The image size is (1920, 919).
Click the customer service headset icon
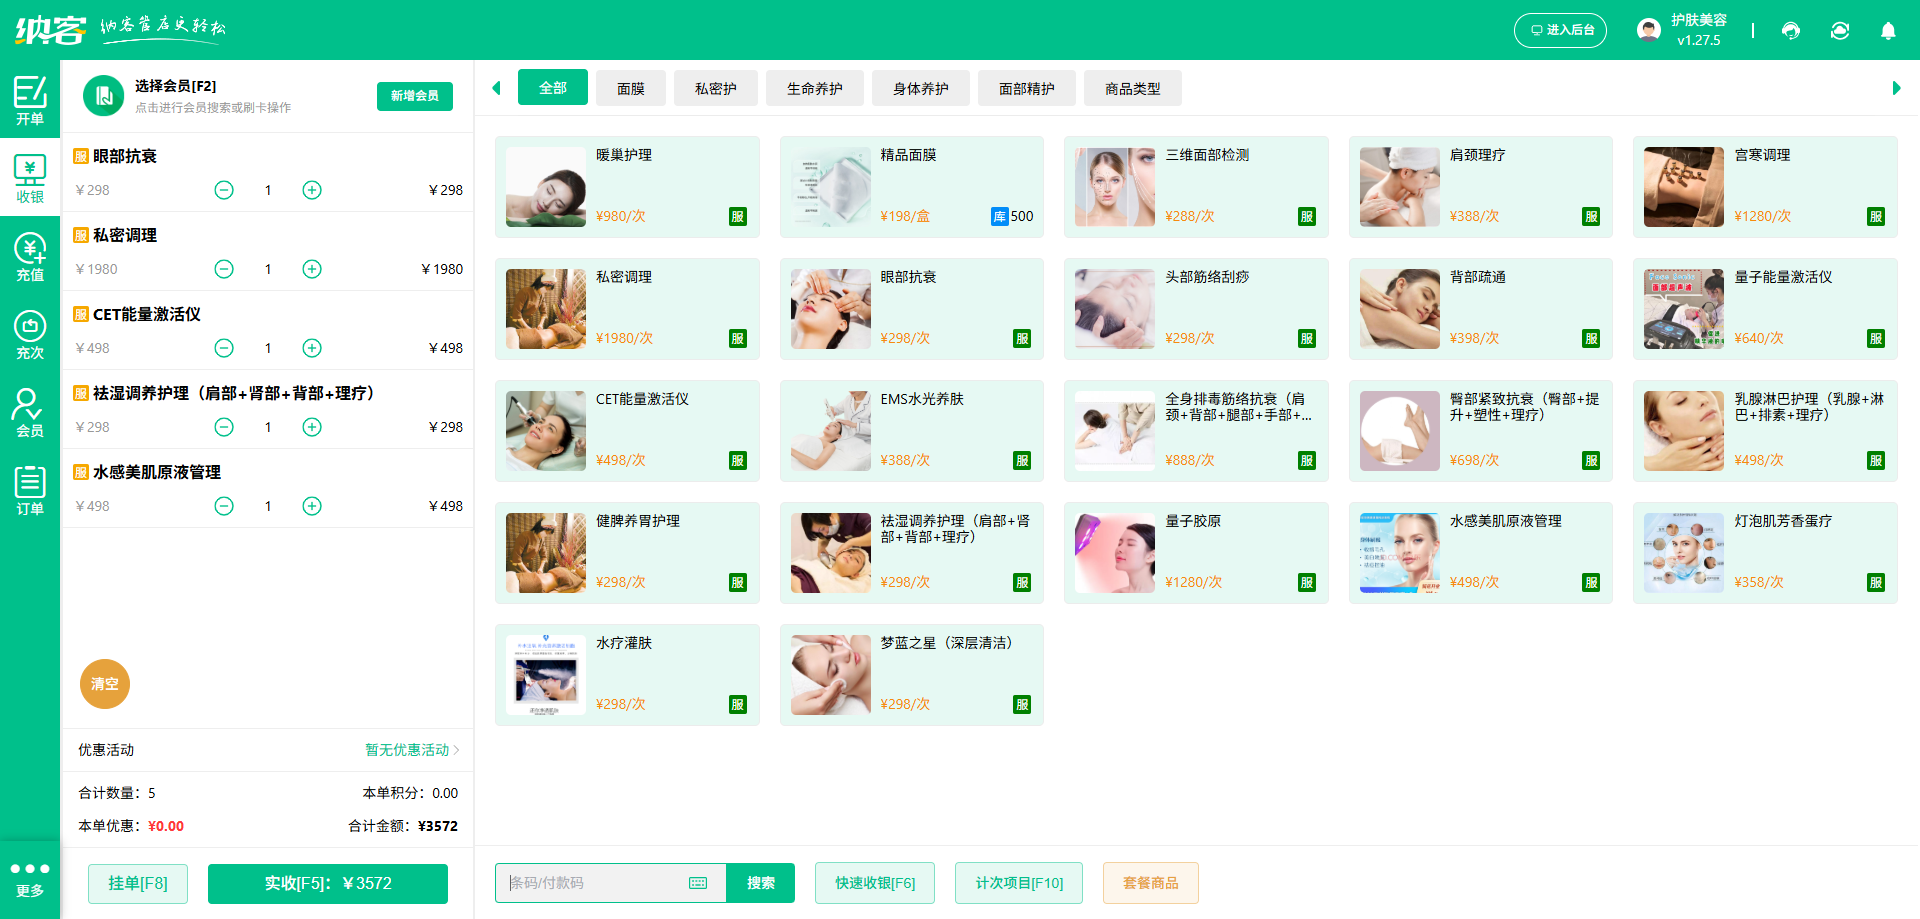point(1791,31)
